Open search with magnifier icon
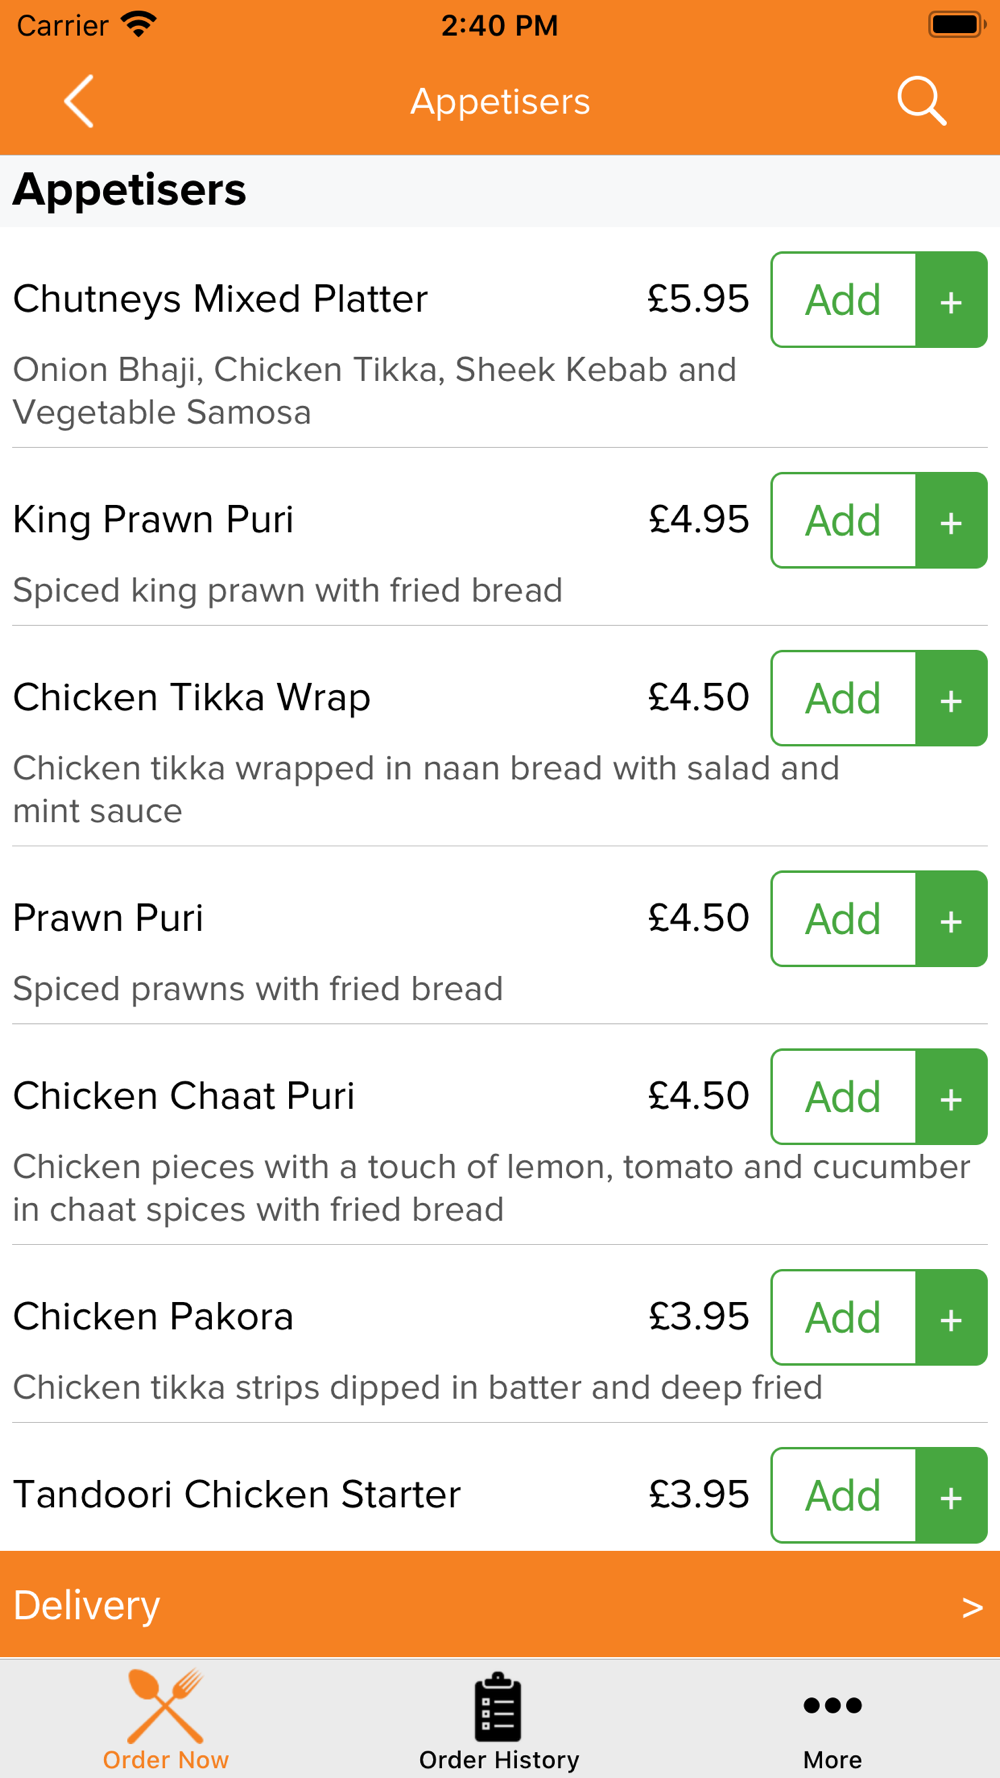 tap(921, 101)
